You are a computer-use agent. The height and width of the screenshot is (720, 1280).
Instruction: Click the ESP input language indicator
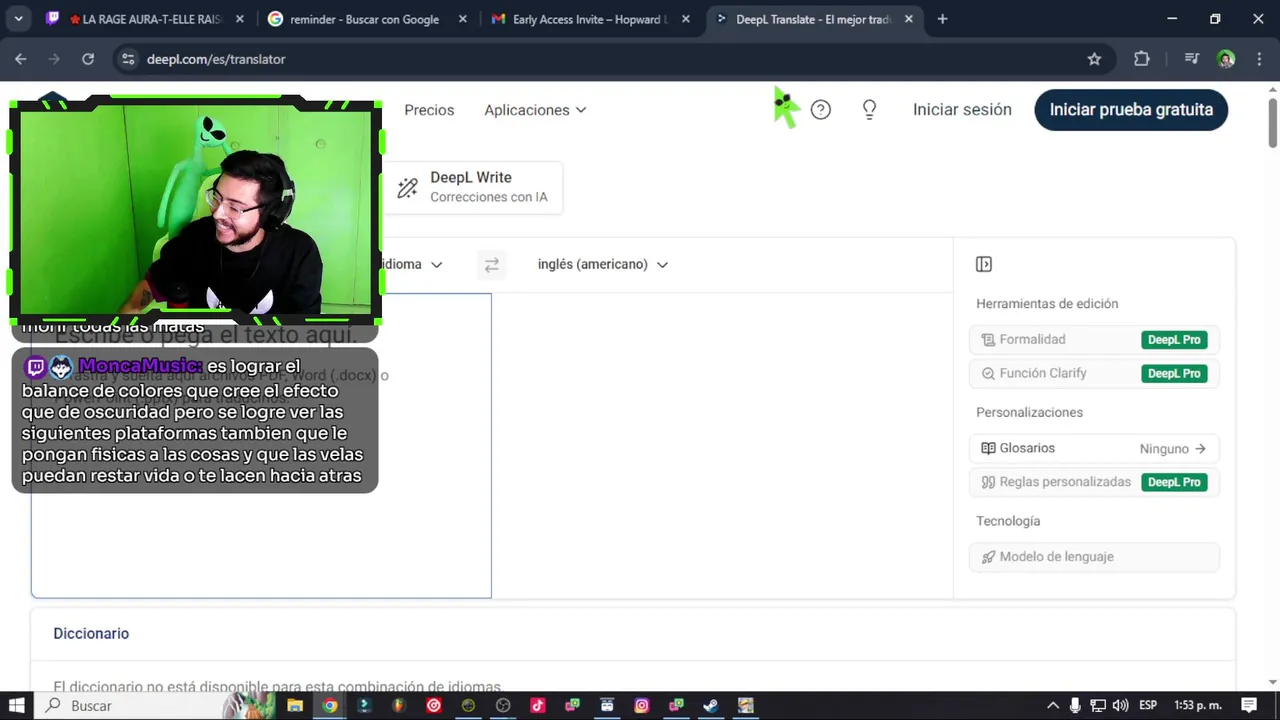[1148, 705]
